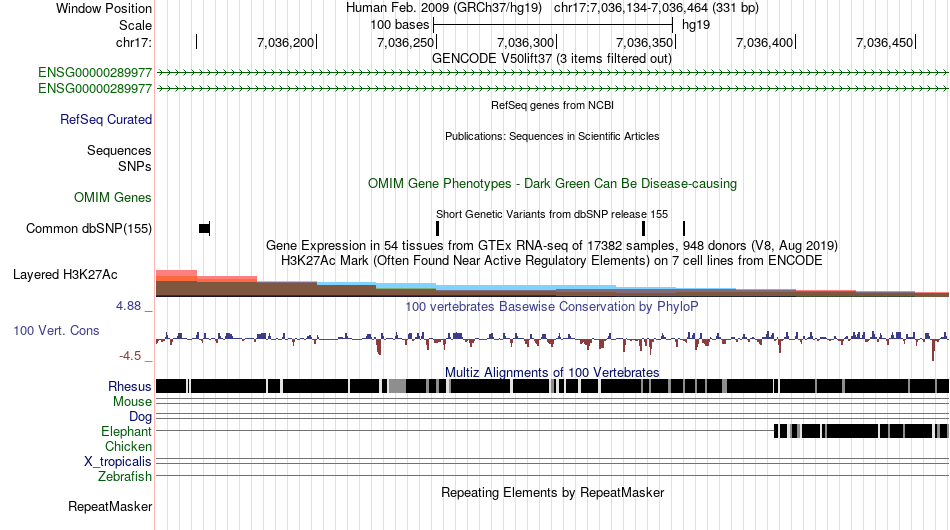Viewport: 950px width, 530px height.
Task: Click Publications: Sequences in Scientific Articles title
Action: [x=552, y=136]
